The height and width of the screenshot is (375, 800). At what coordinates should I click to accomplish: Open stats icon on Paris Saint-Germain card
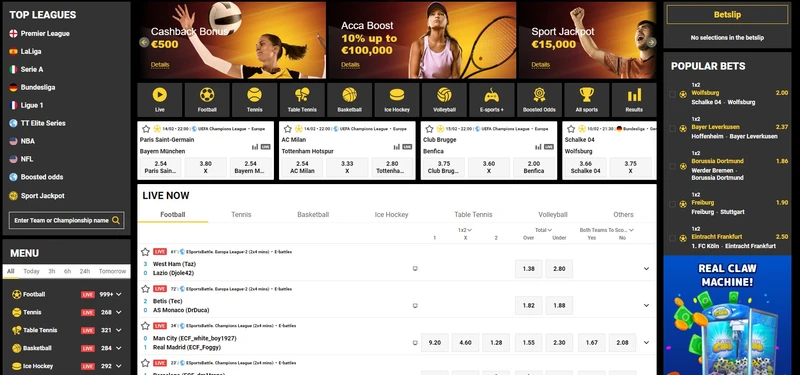click(255, 147)
